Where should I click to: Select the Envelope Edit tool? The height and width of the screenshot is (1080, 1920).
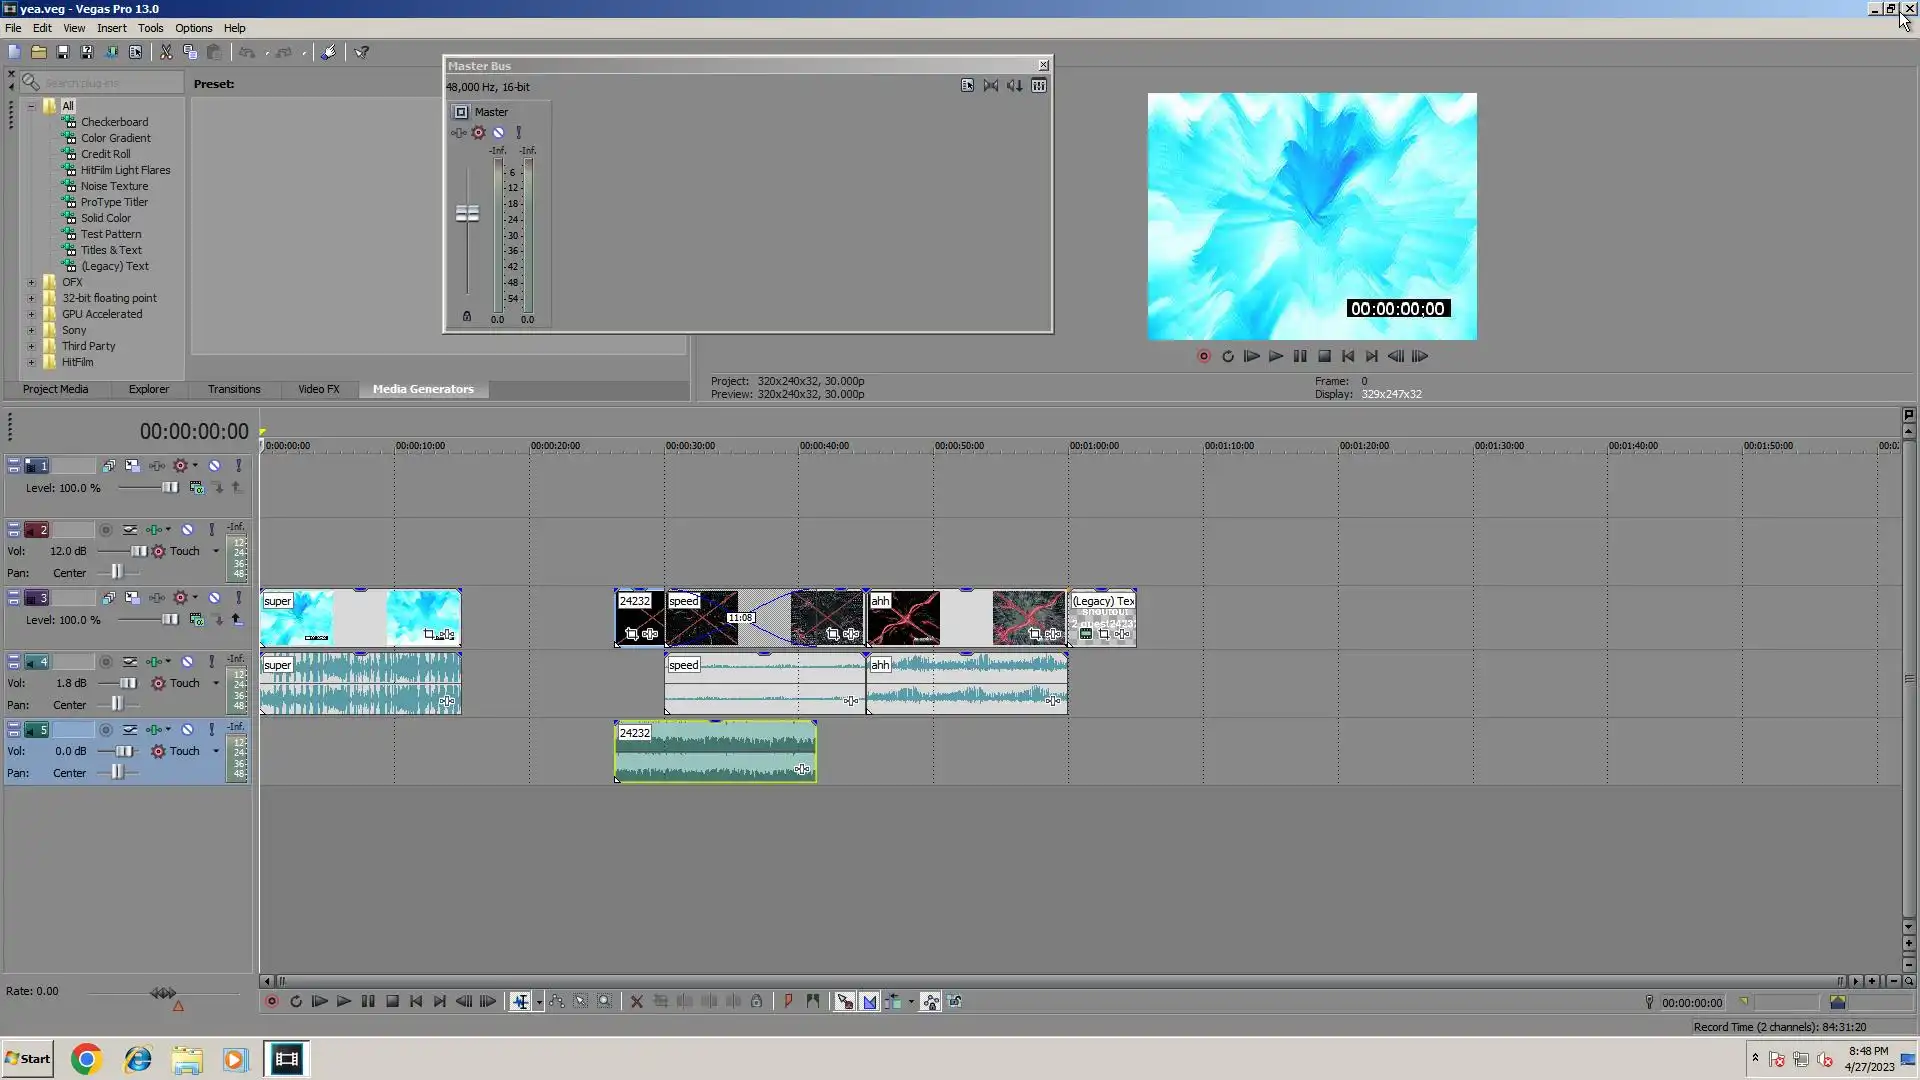click(x=556, y=1002)
